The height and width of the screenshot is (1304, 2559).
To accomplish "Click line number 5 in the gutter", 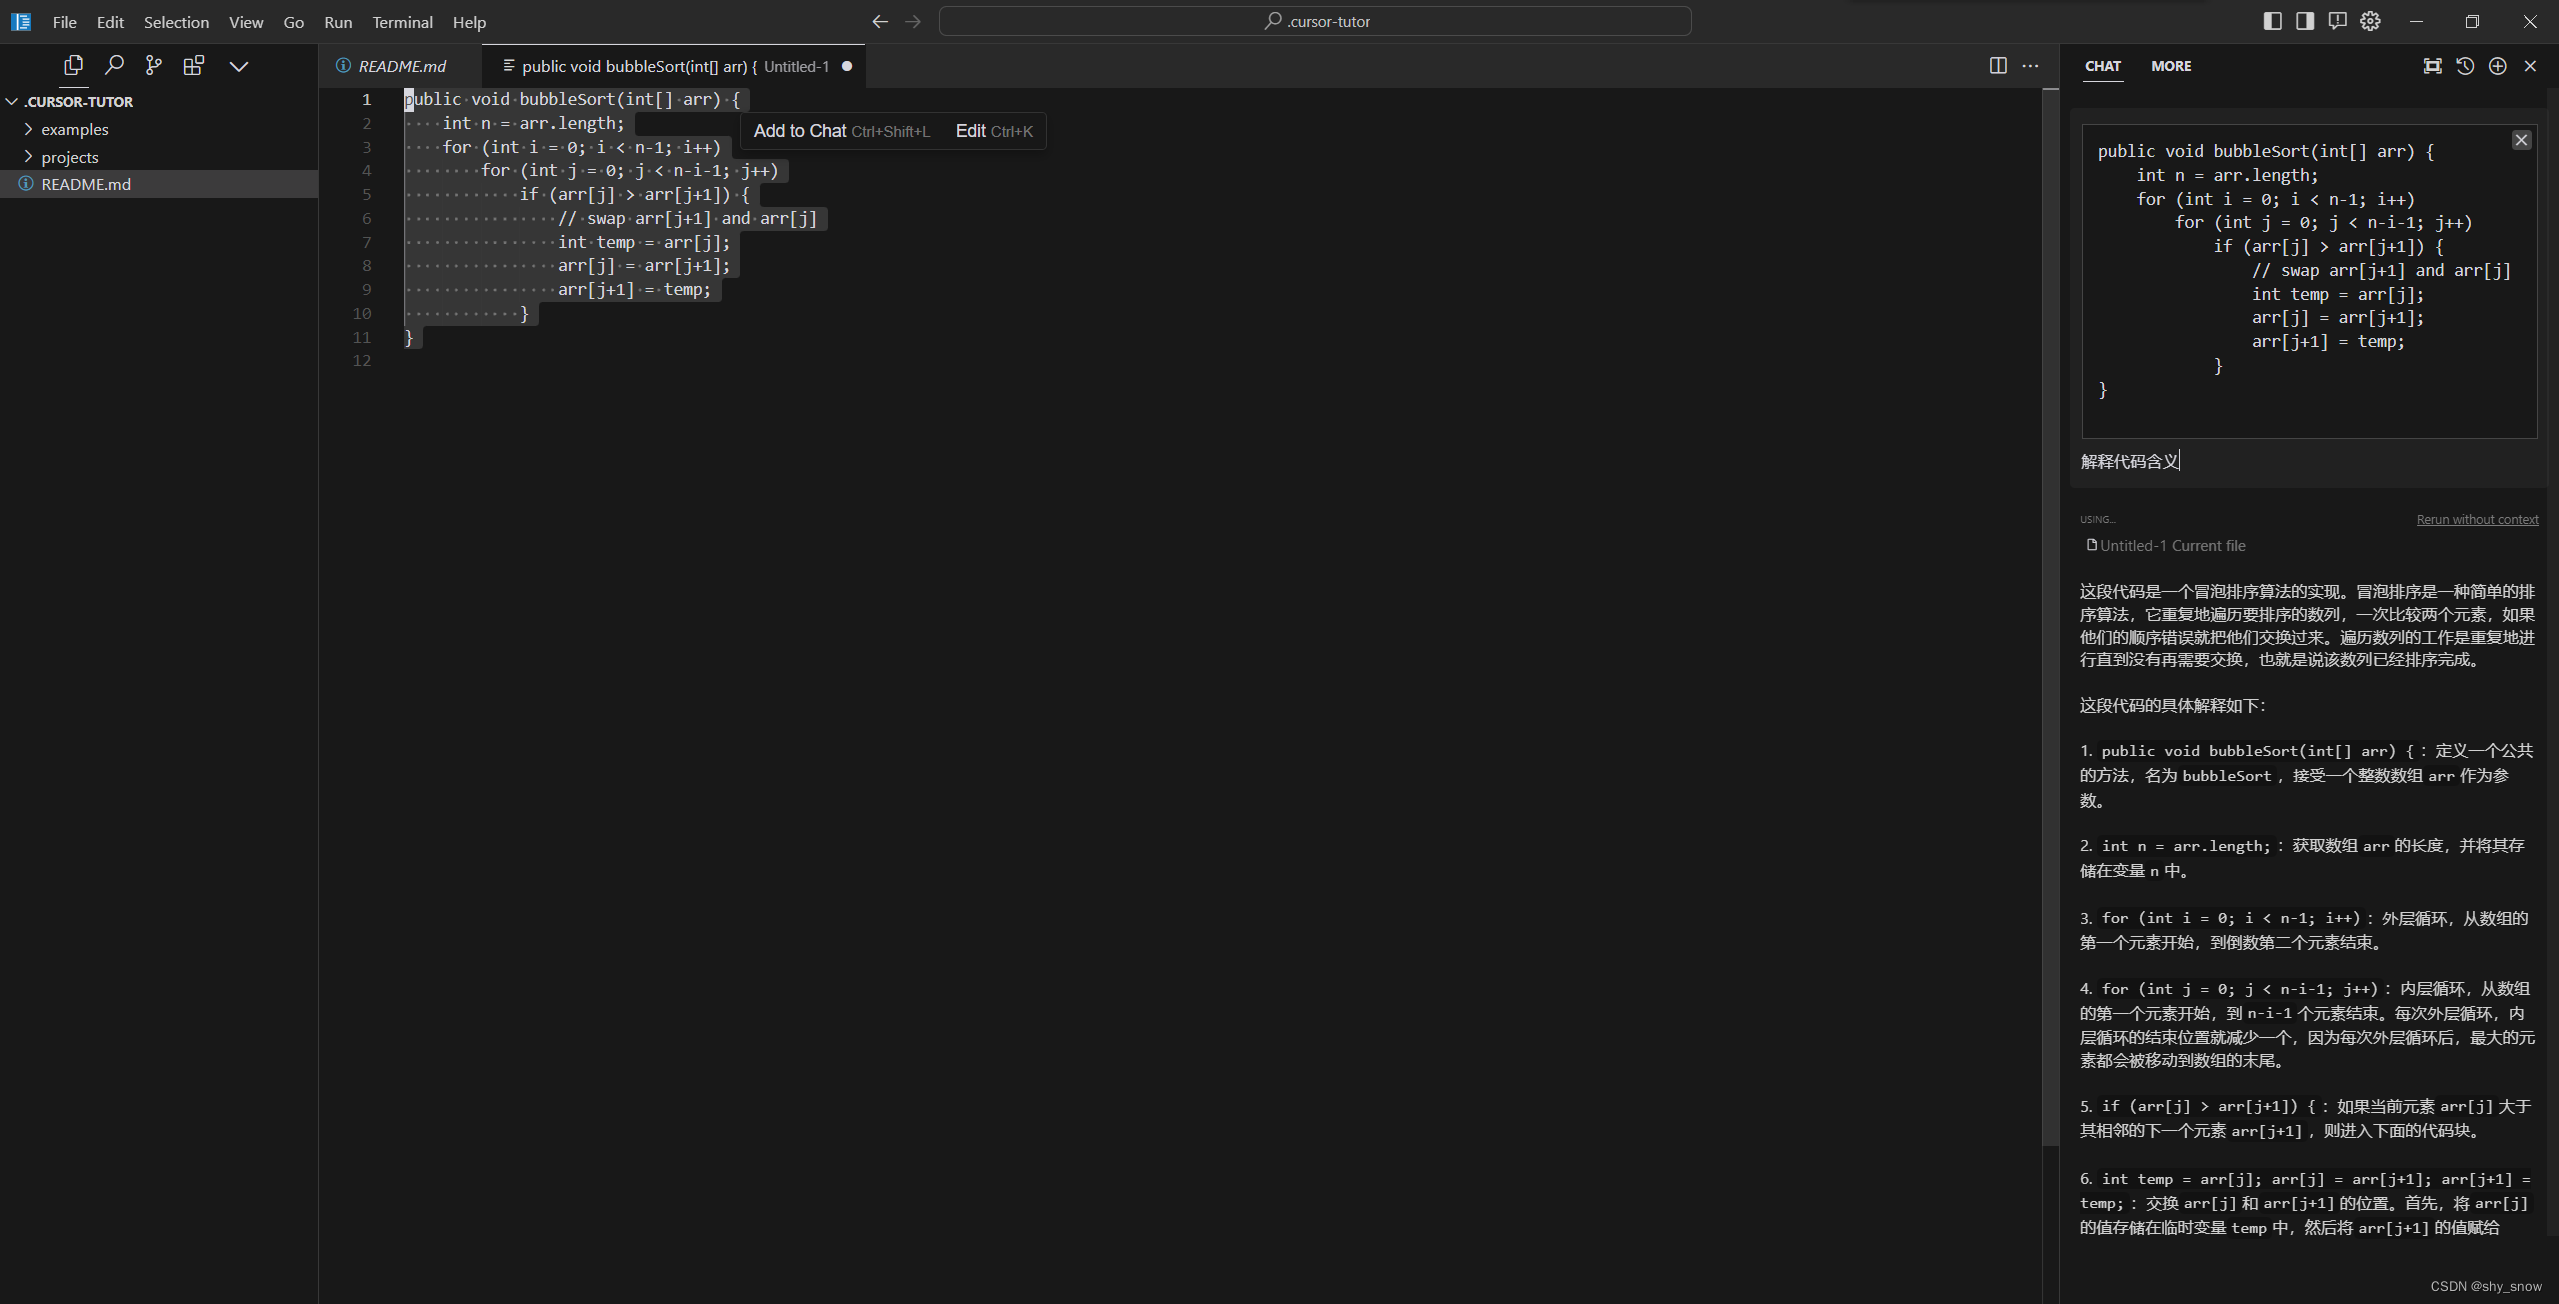I will tap(367, 195).
